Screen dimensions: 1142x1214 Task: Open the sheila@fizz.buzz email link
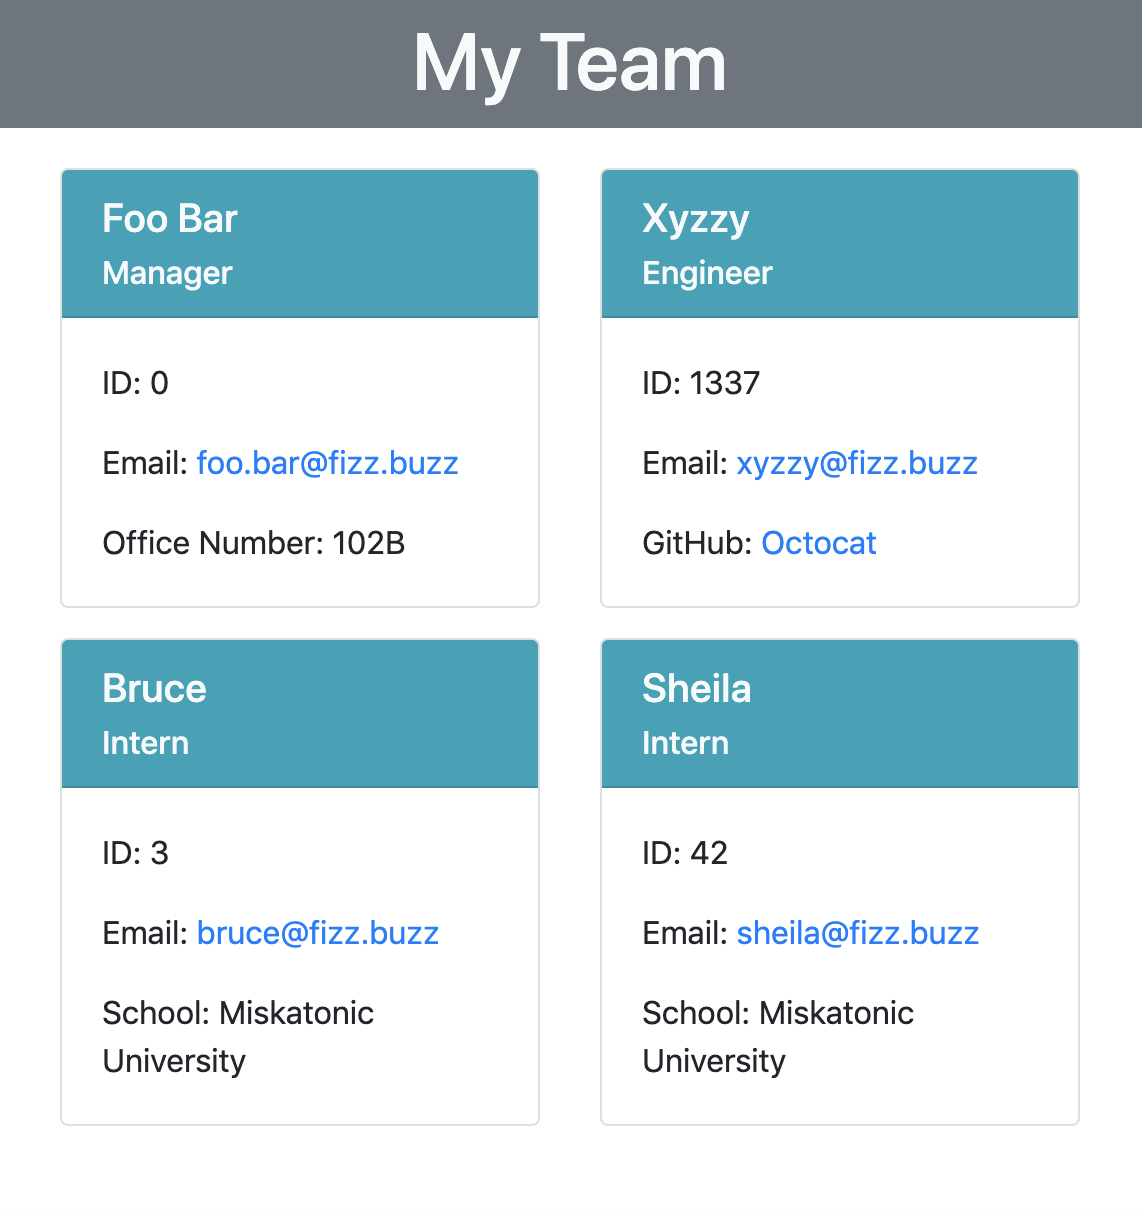(857, 933)
